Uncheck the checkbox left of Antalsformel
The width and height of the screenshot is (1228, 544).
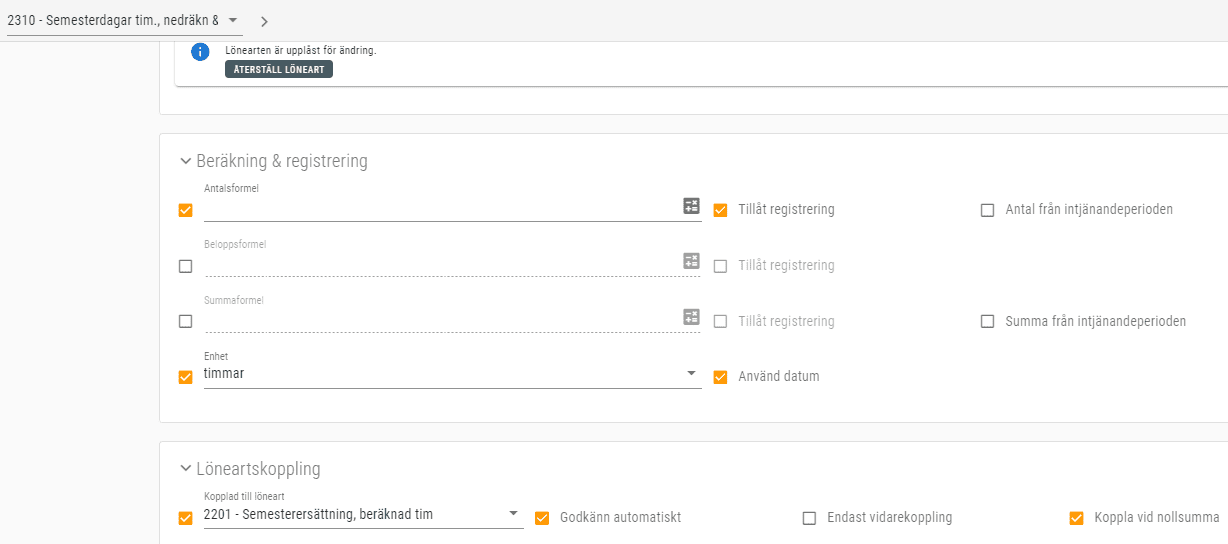185,210
